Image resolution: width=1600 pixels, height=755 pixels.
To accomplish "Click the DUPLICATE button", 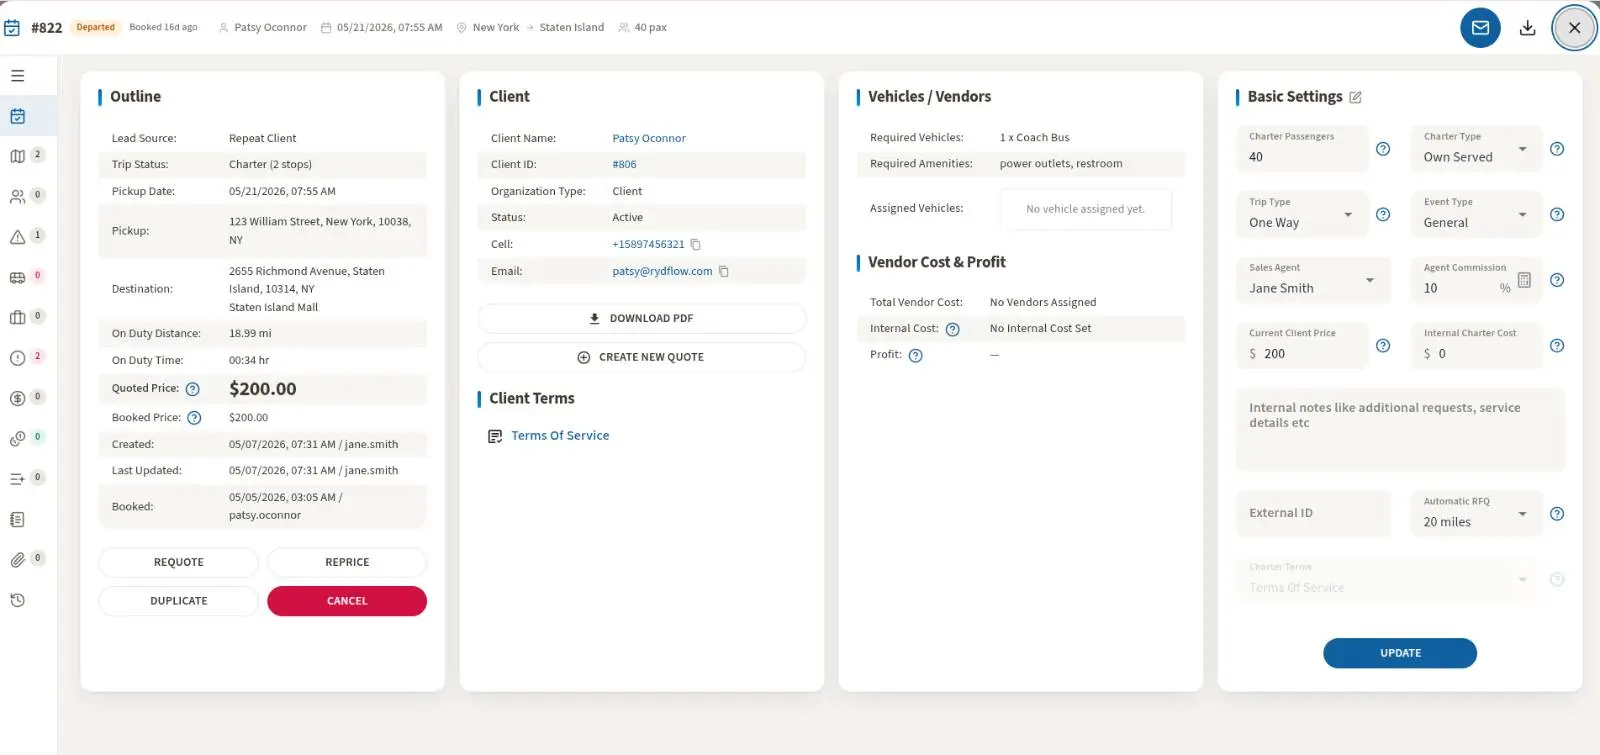I will pyautogui.click(x=178, y=601).
